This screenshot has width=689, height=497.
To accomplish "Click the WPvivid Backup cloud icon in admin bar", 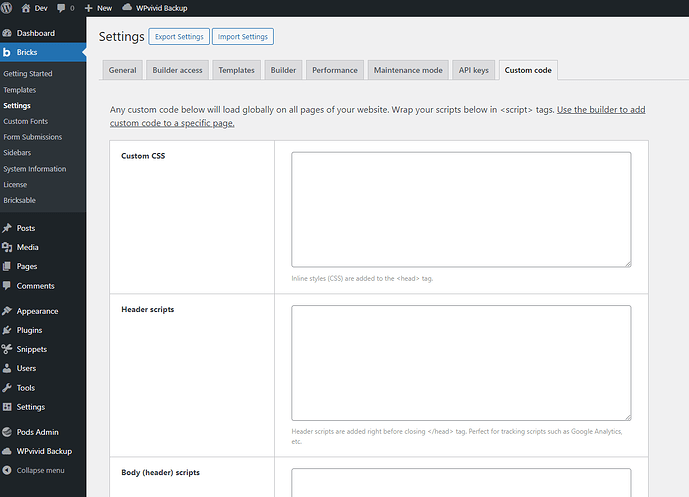I will pos(127,7).
